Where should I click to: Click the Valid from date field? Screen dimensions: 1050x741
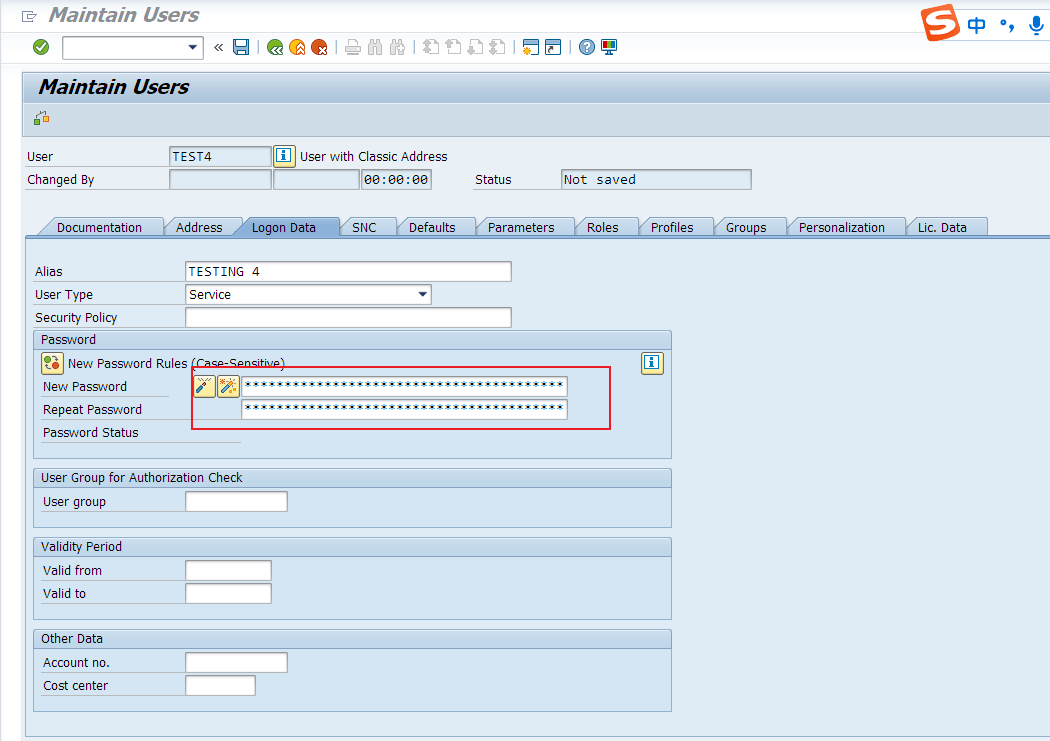(228, 570)
